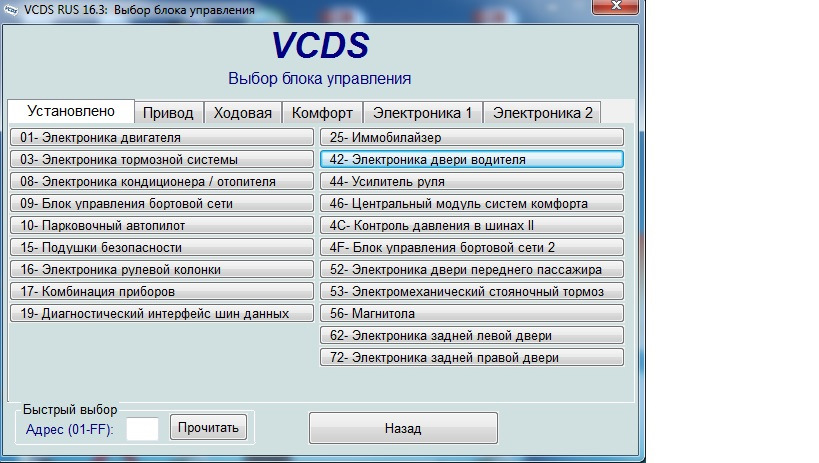The image size is (819, 463).
Task: Close the VCDS window
Action: tap(615, 6)
